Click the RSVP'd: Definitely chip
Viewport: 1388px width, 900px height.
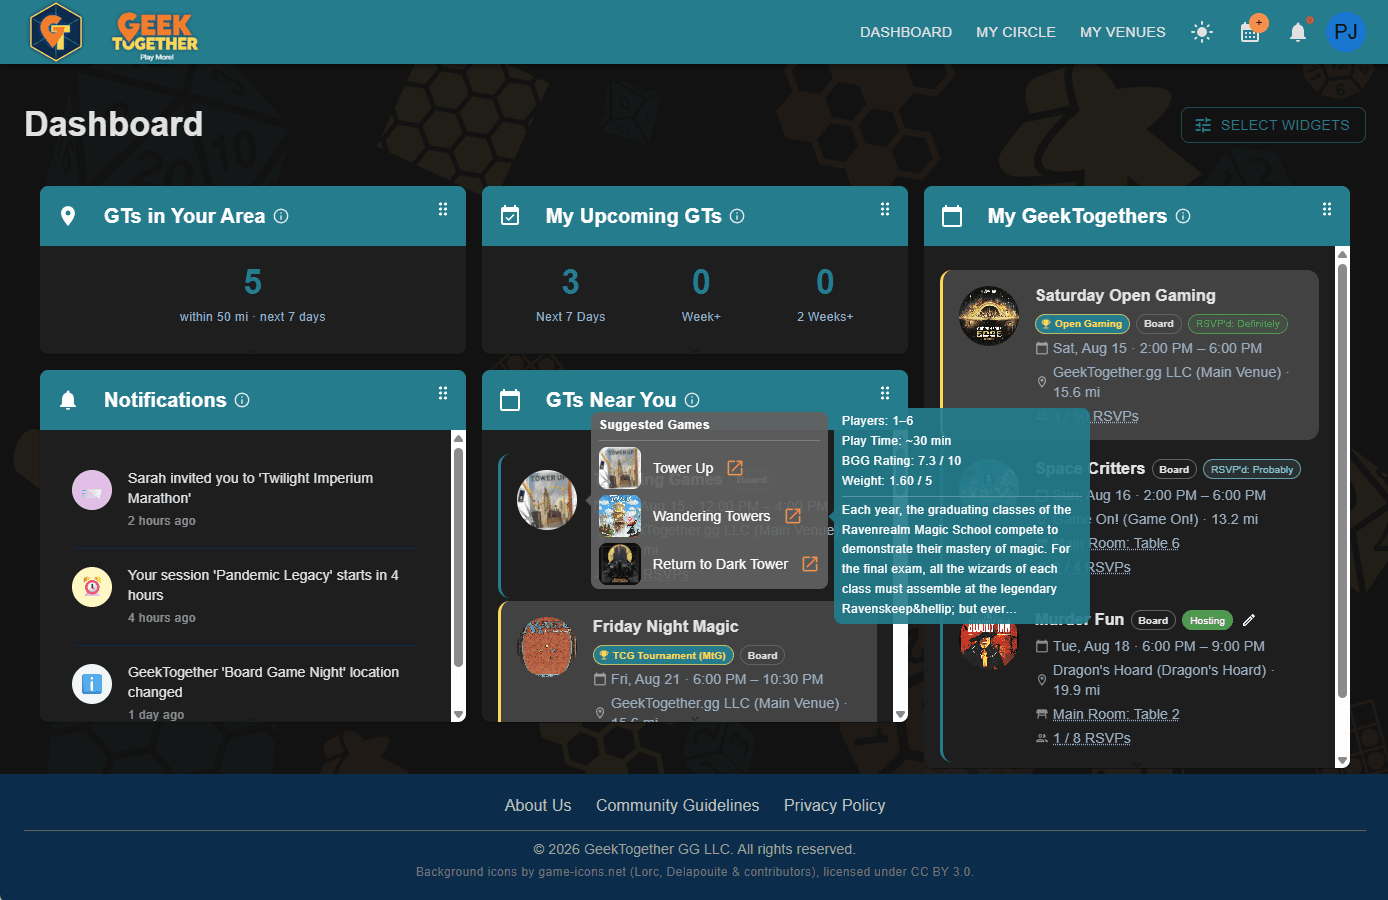(x=1237, y=324)
